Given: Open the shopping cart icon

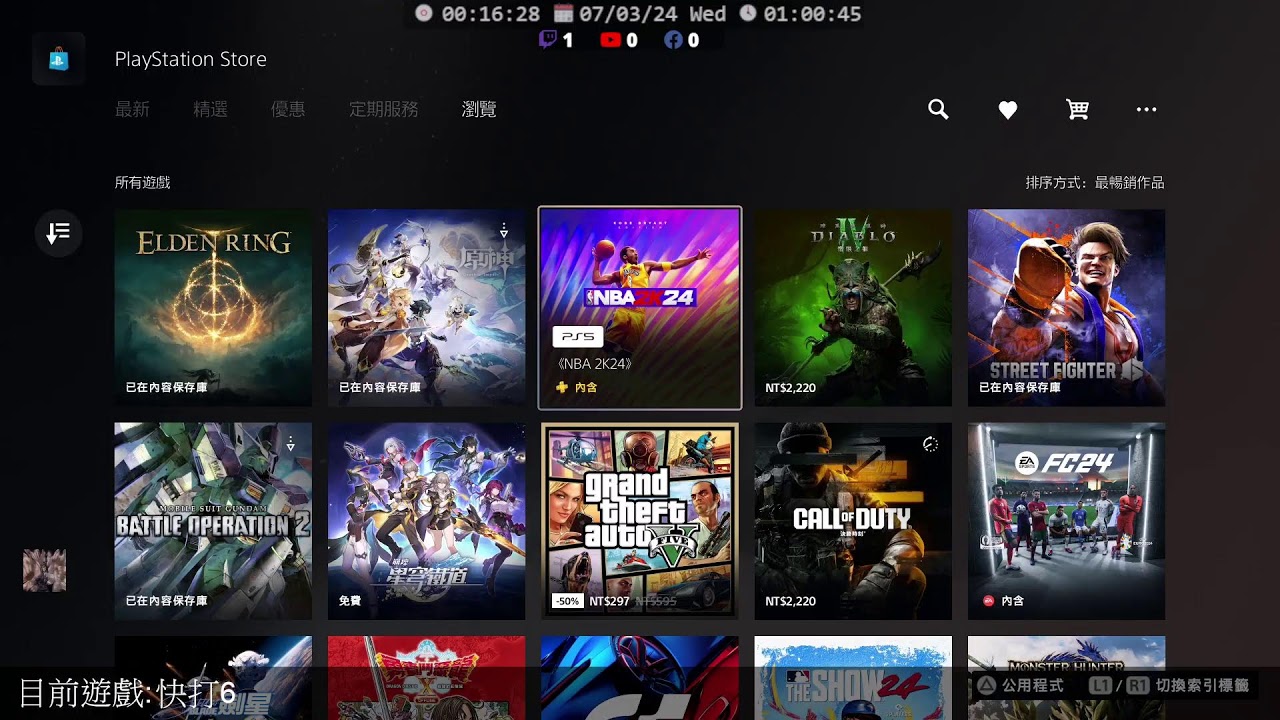Looking at the screenshot, I should pyautogui.click(x=1077, y=110).
